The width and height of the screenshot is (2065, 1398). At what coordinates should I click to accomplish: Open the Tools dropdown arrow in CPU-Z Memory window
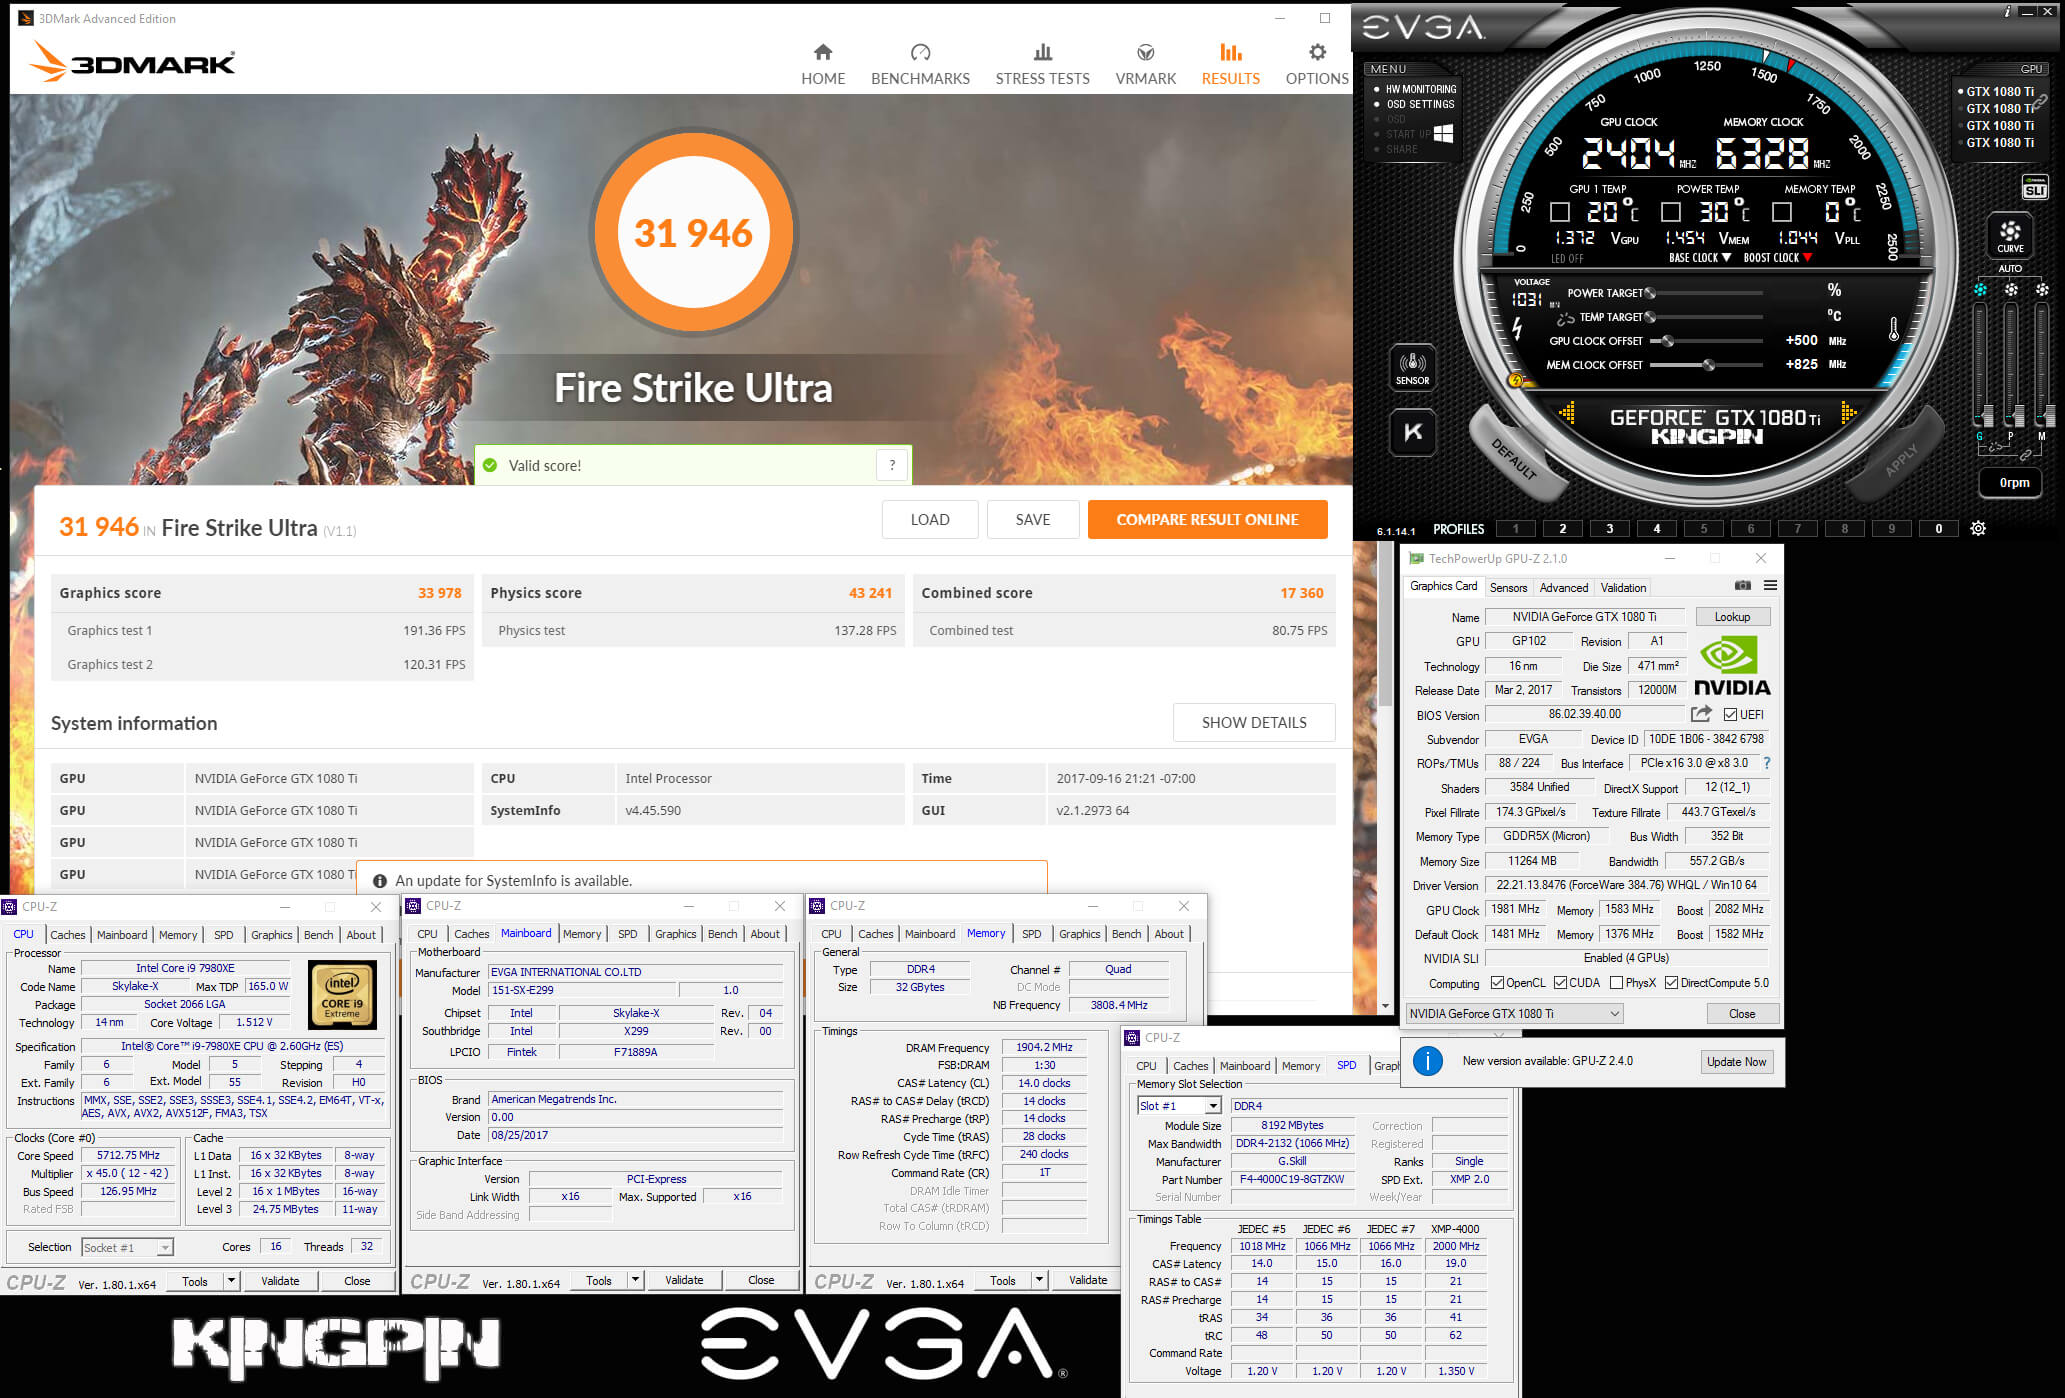click(x=1039, y=1280)
